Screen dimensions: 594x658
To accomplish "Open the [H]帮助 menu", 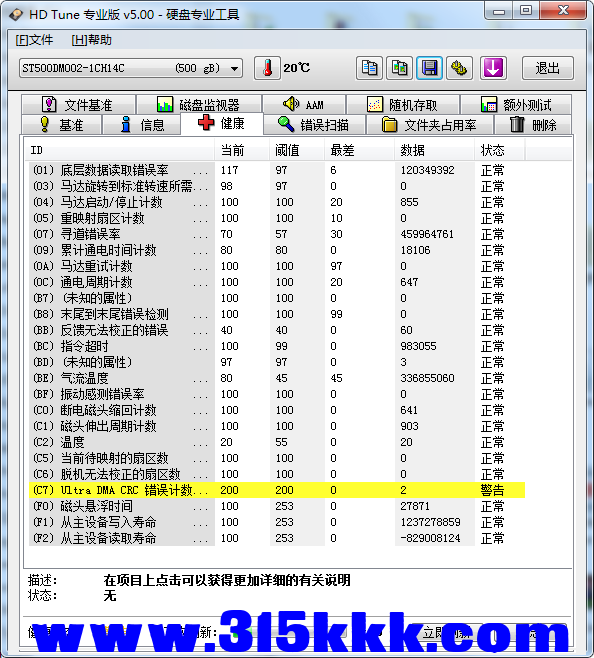I will (x=91, y=40).
